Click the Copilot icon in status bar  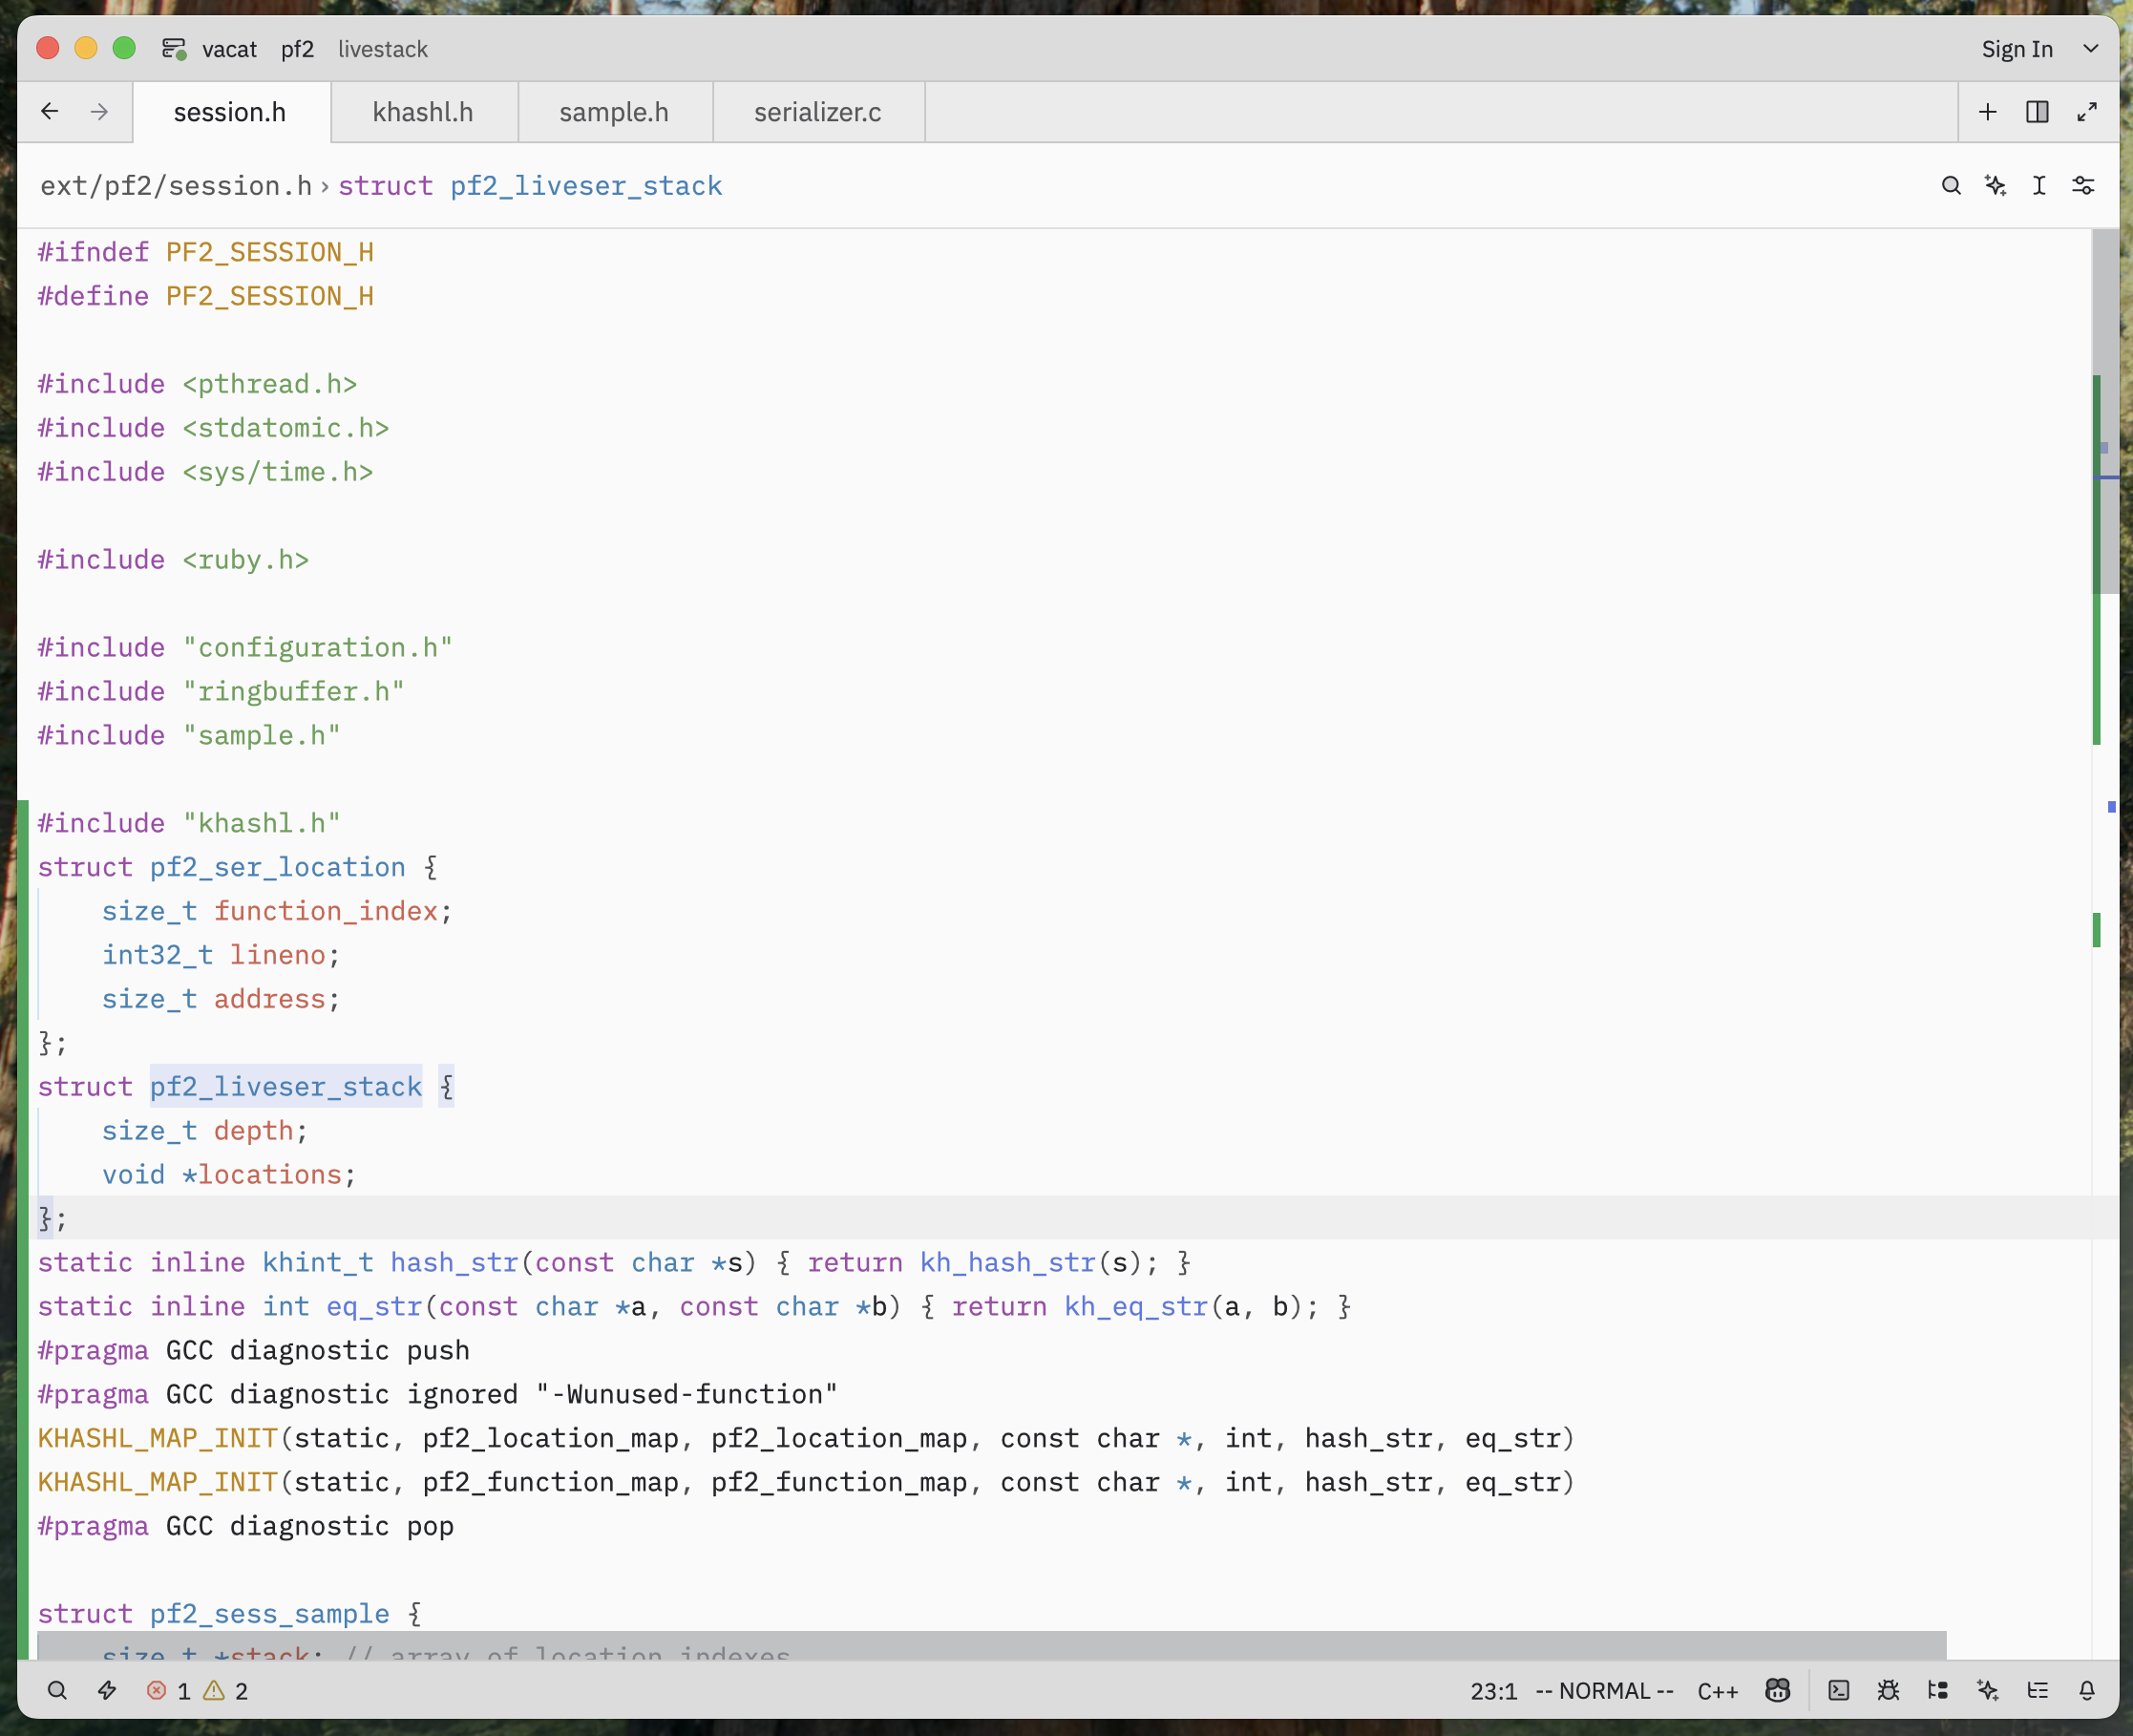1777,1691
